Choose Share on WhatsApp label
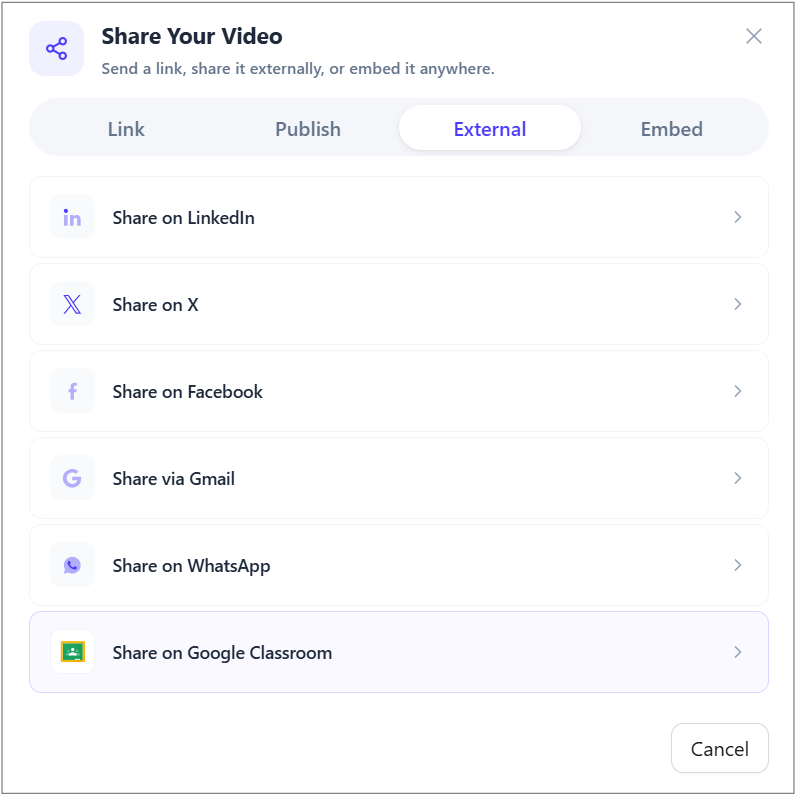This screenshot has height=795, width=795. pos(191,566)
